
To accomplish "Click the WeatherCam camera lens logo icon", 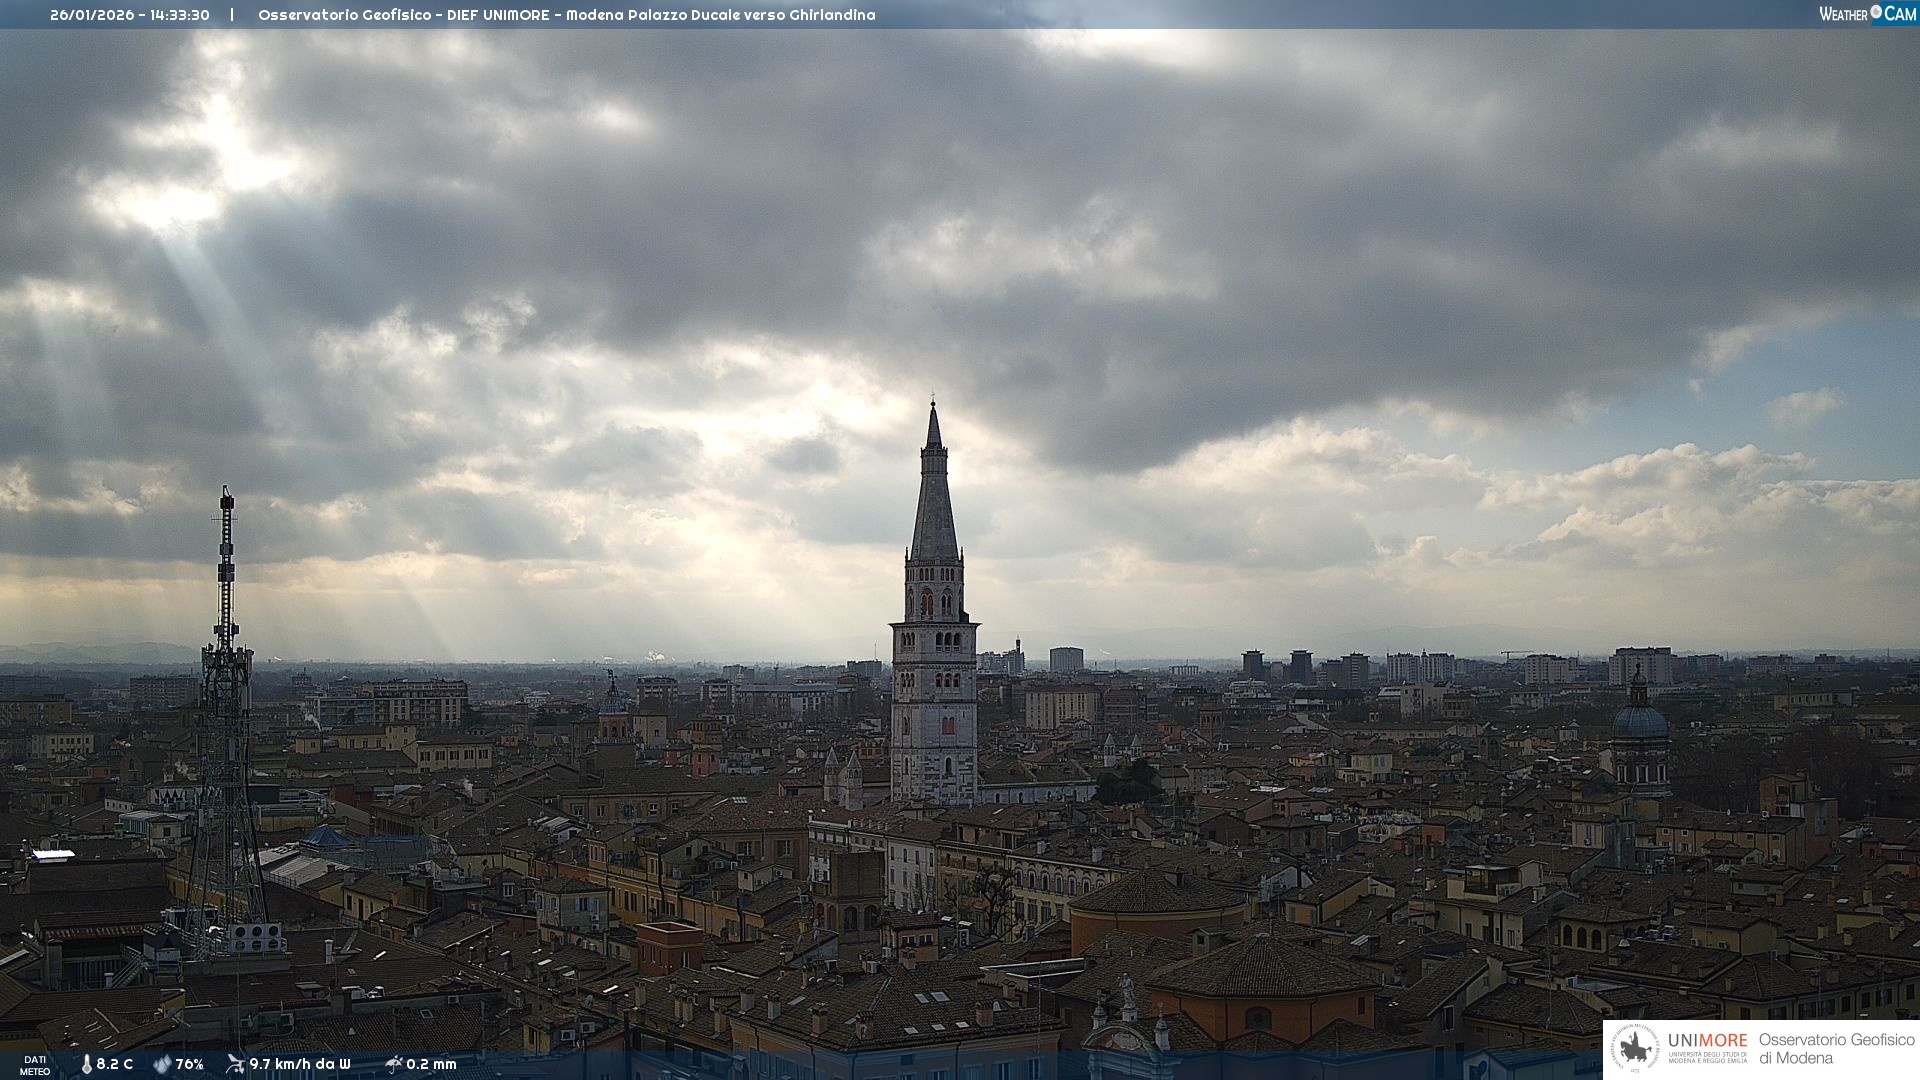I will [x=1876, y=12].
